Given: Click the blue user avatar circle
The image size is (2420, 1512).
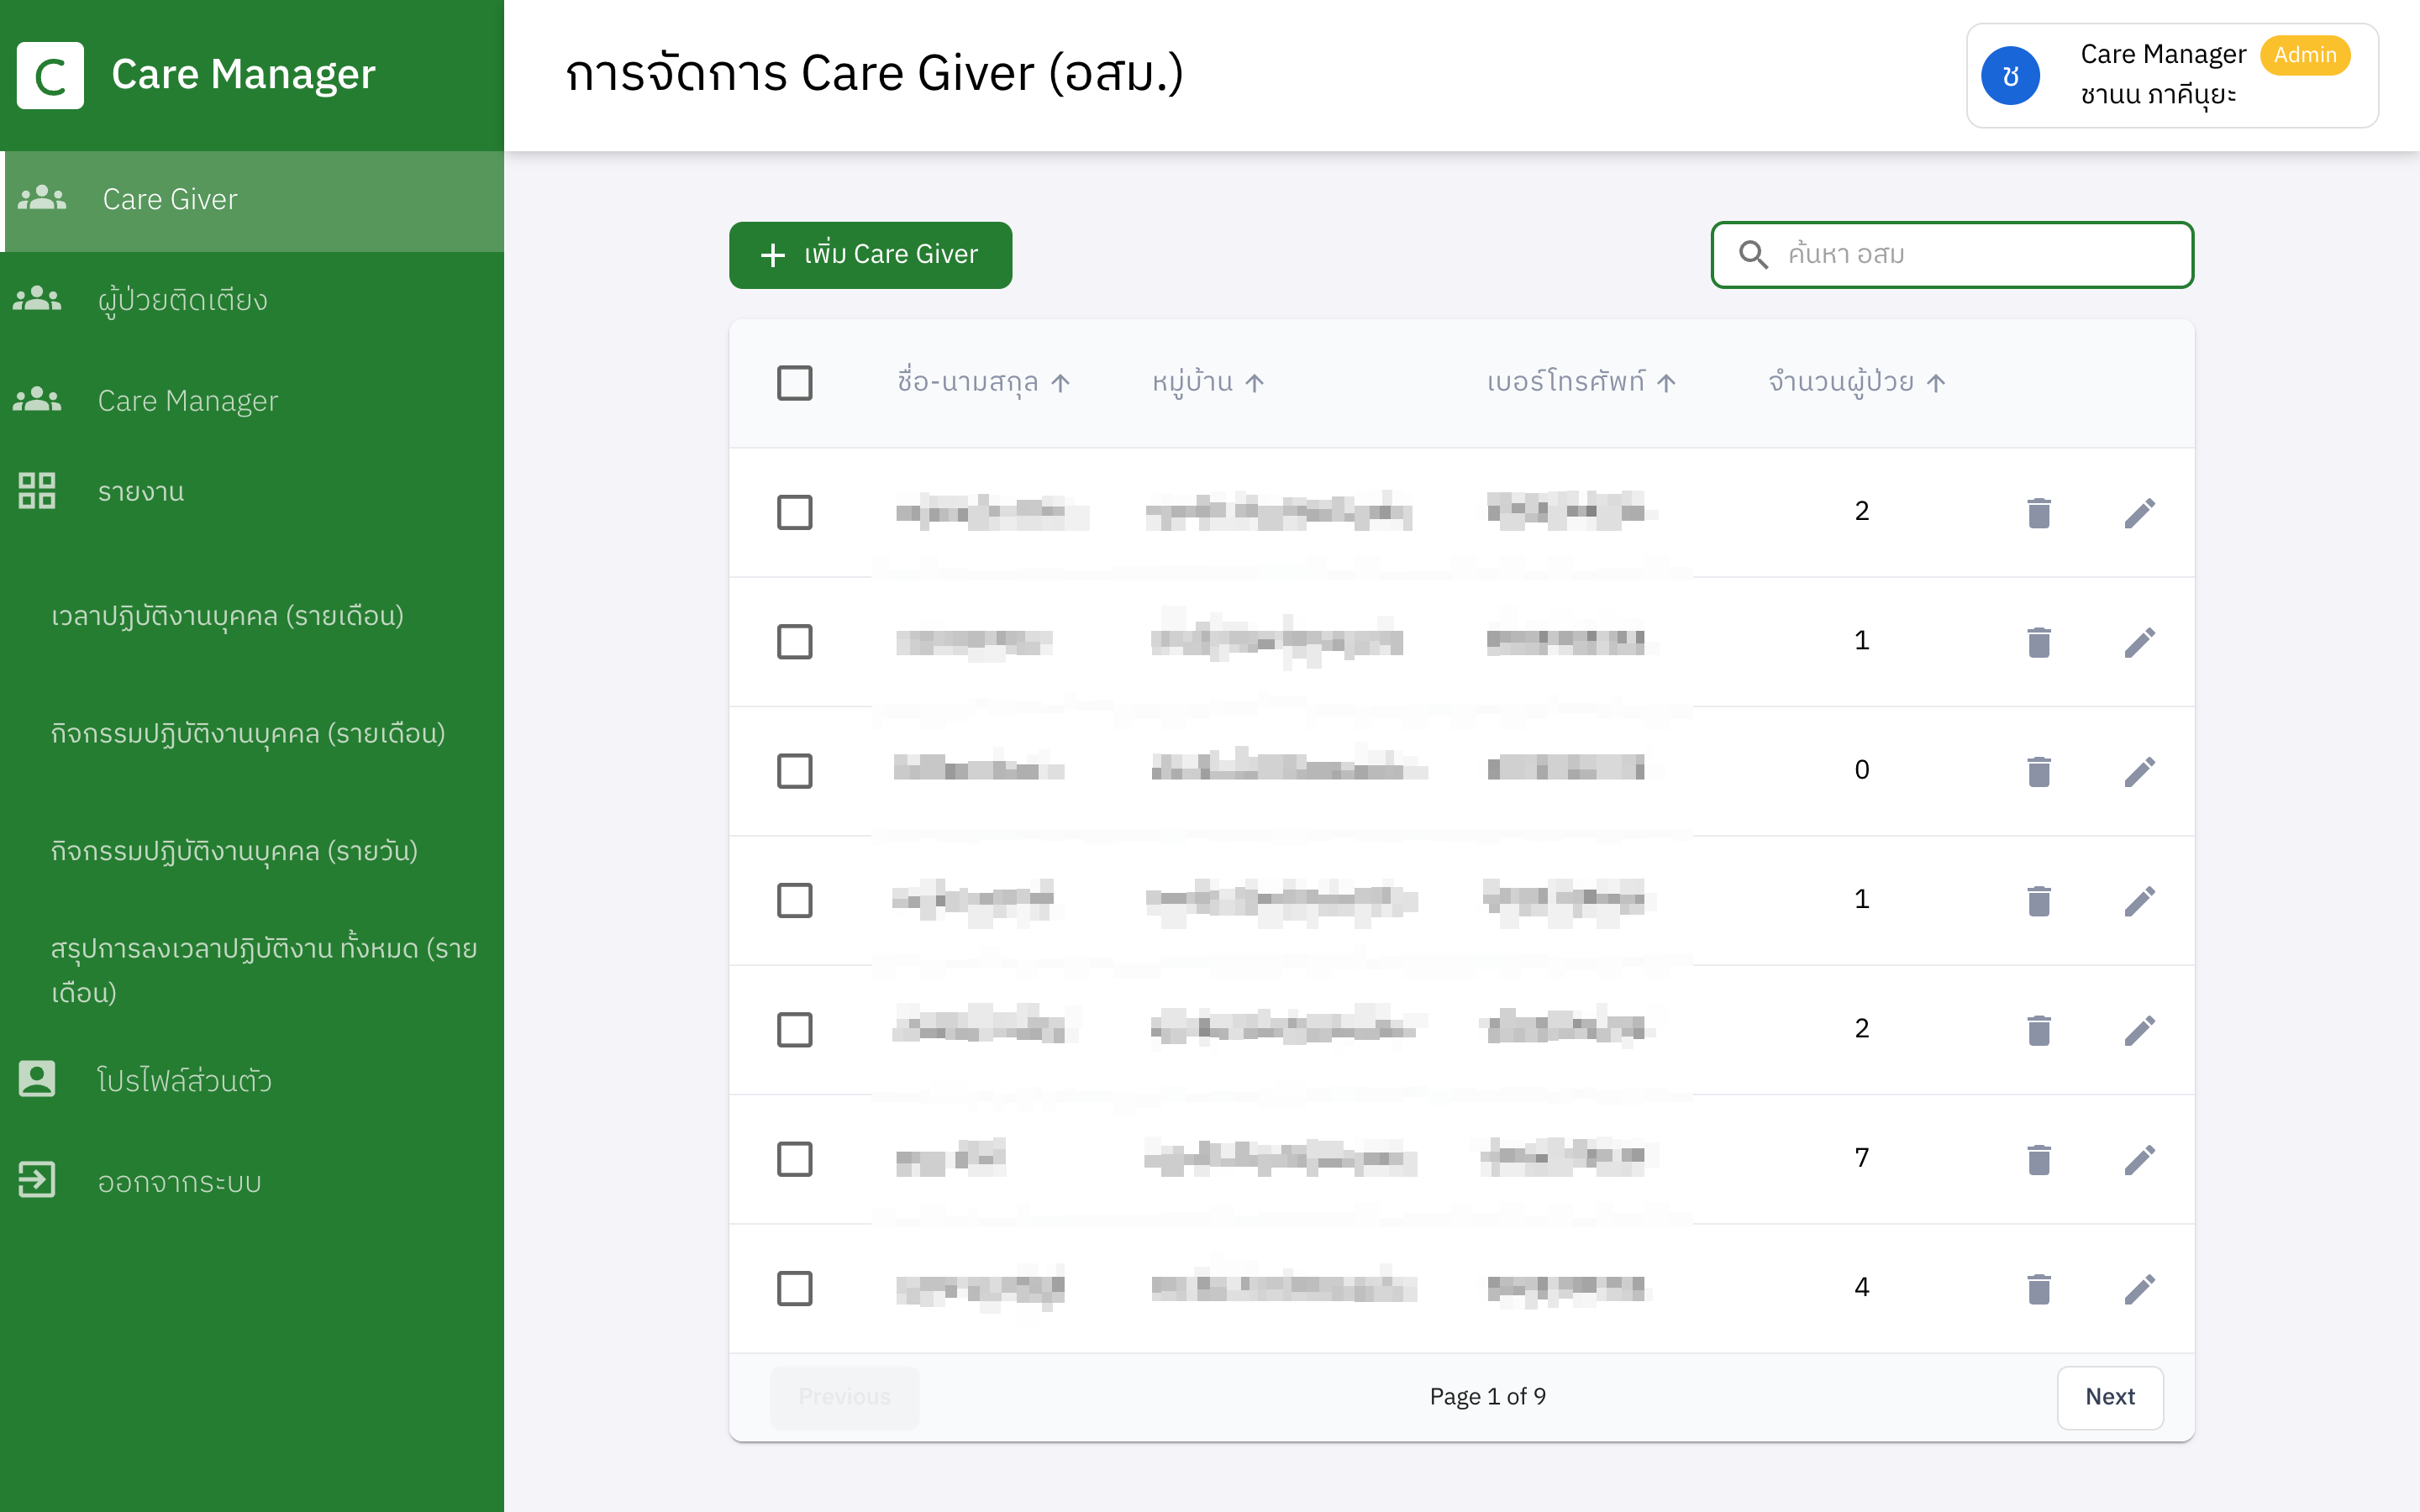Looking at the screenshot, I should click(2011, 75).
